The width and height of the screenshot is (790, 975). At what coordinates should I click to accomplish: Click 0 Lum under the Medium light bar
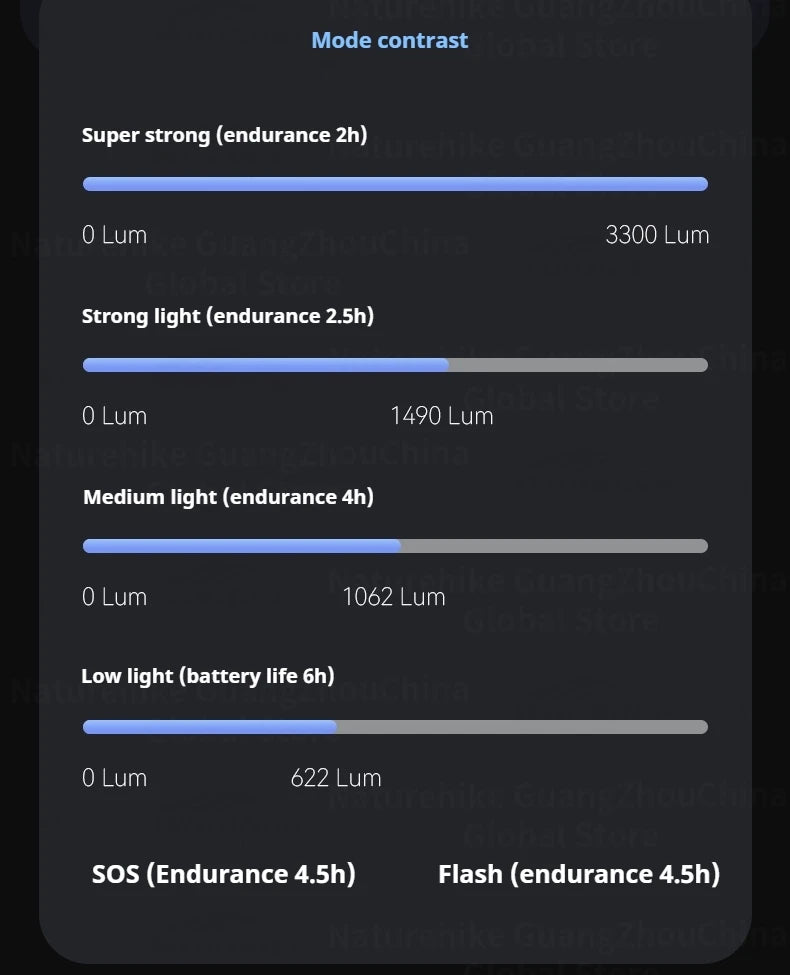click(x=114, y=597)
